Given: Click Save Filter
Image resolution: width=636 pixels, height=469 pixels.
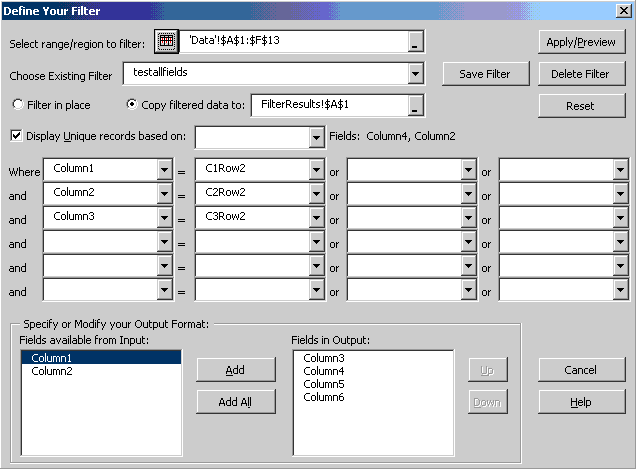Looking at the screenshot, I should point(486,74).
